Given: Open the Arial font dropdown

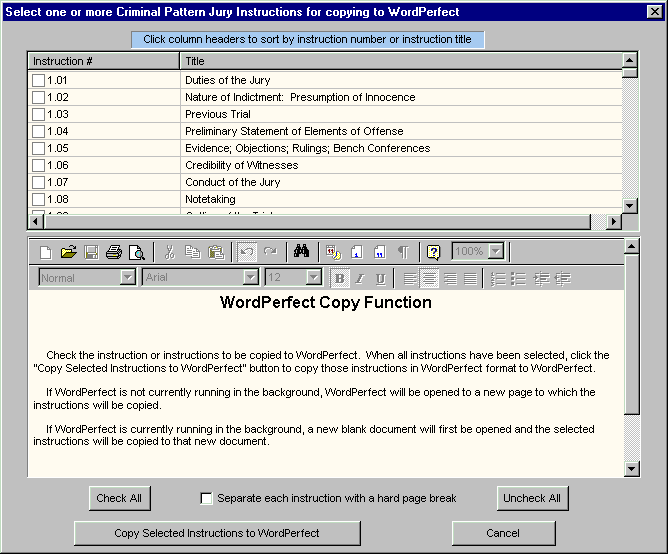Looking at the screenshot, I should (251, 277).
